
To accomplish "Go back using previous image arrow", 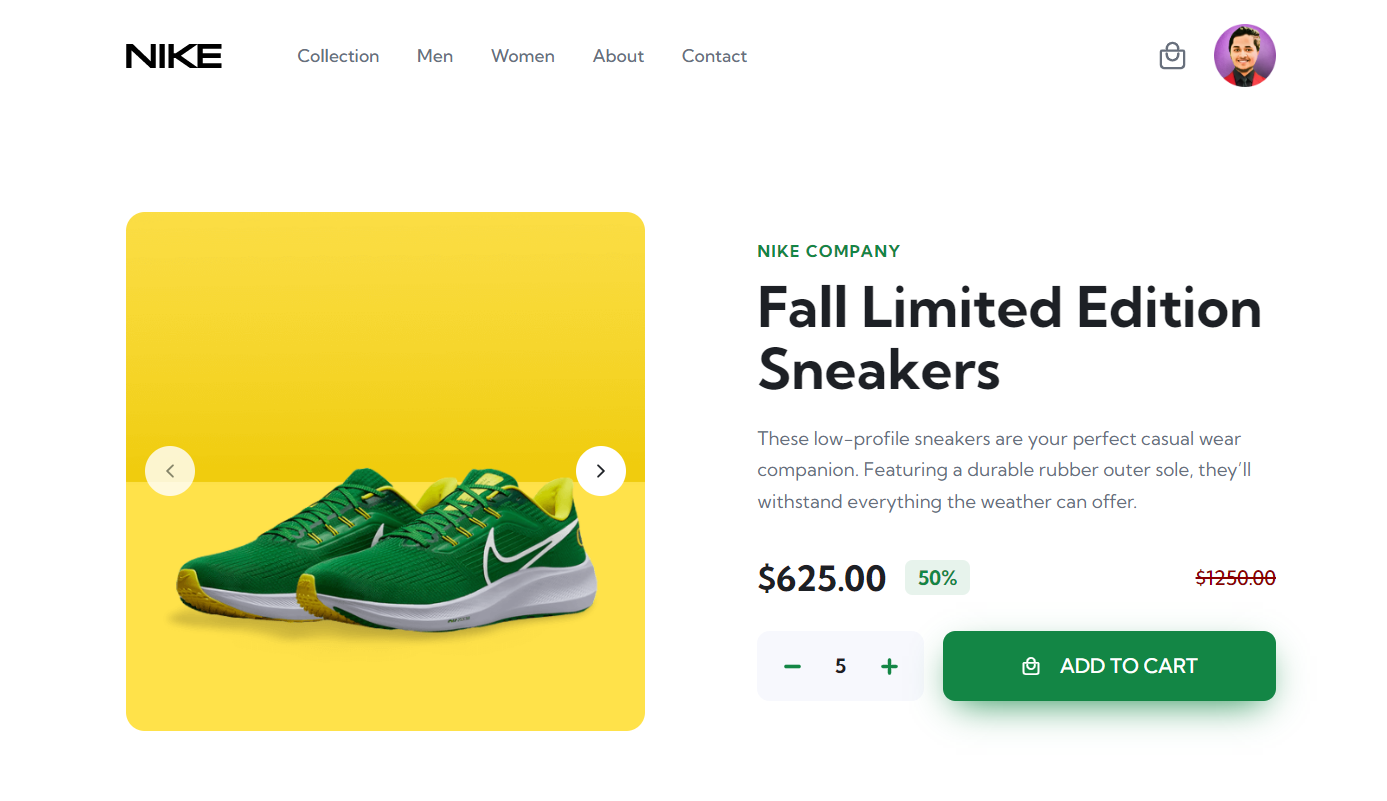I will coord(170,470).
